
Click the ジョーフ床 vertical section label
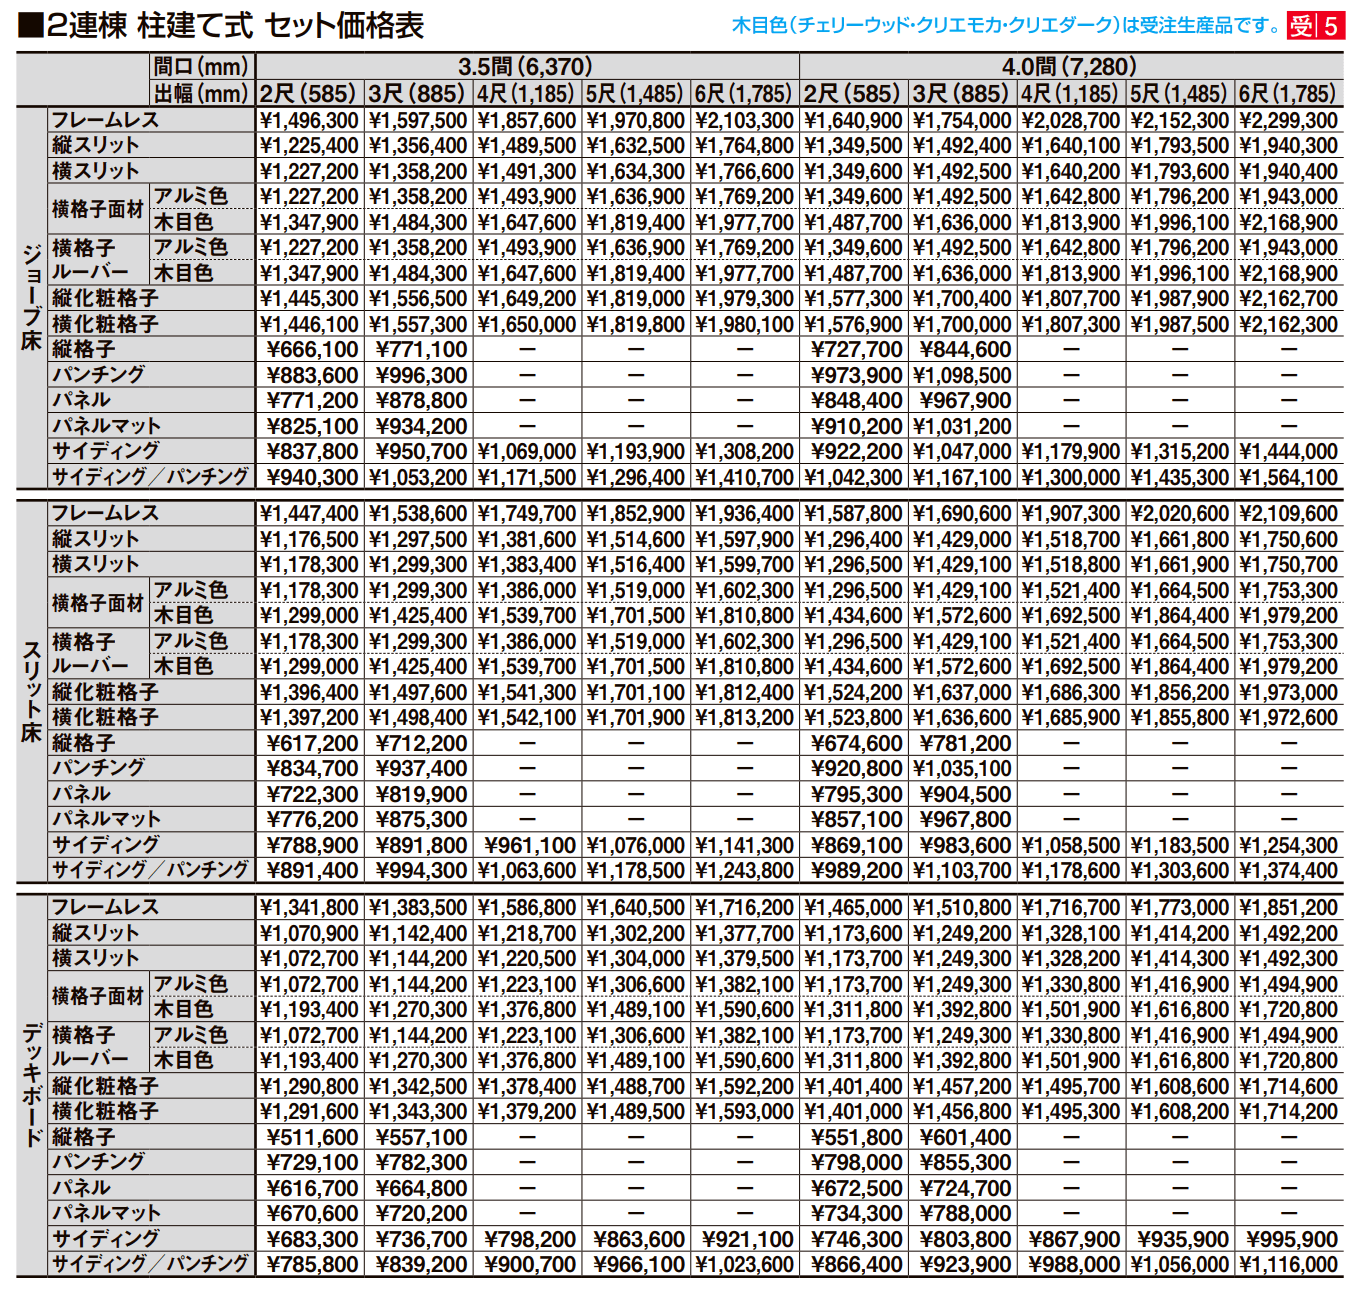(32, 297)
